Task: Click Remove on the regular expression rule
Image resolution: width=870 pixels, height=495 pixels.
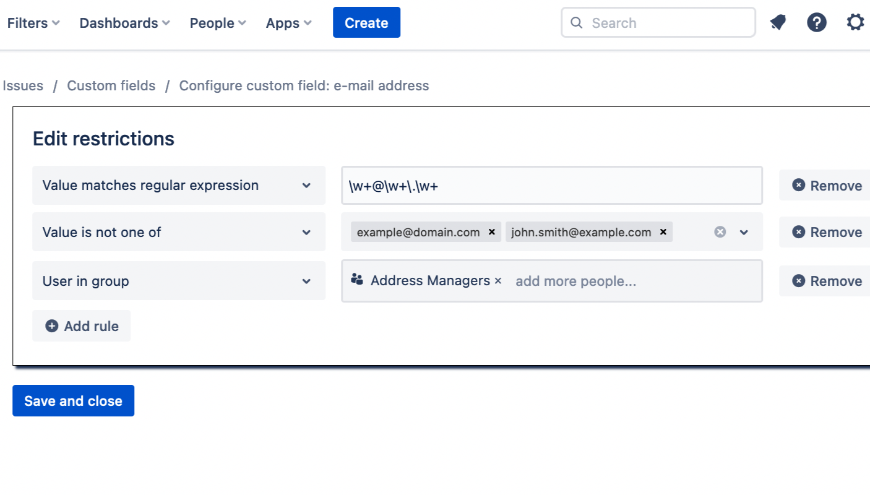Action: (x=826, y=185)
